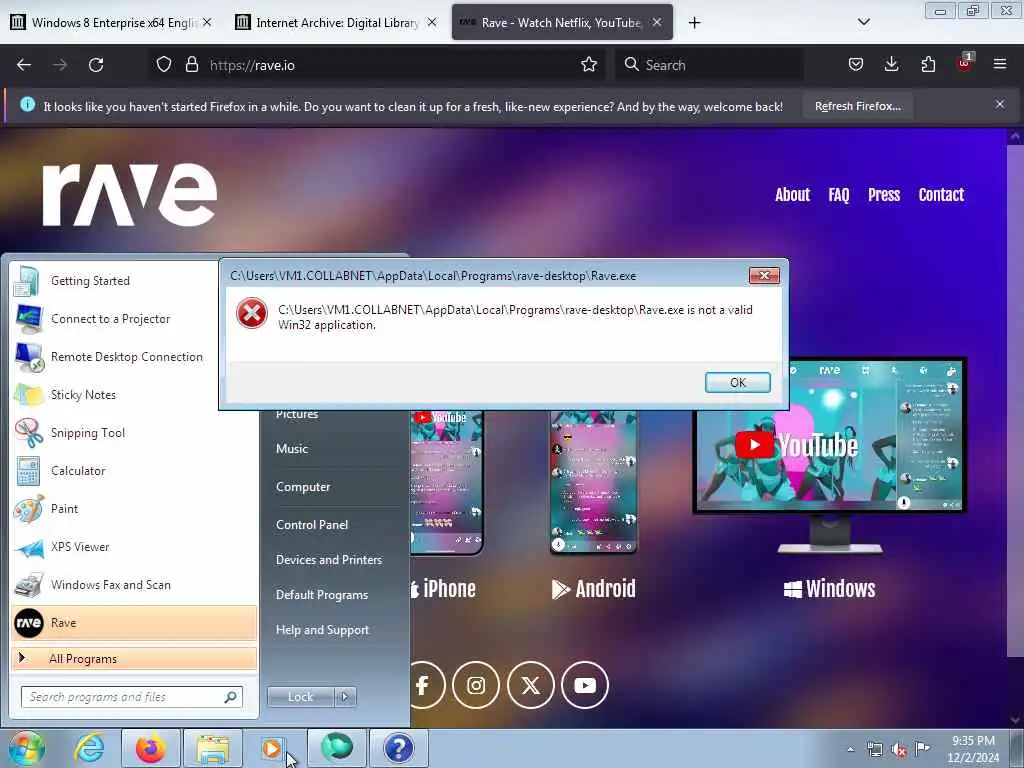The height and width of the screenshot is (768, 1024).
Task: Click the Windows Start orb button
Action: click(26, 748)
